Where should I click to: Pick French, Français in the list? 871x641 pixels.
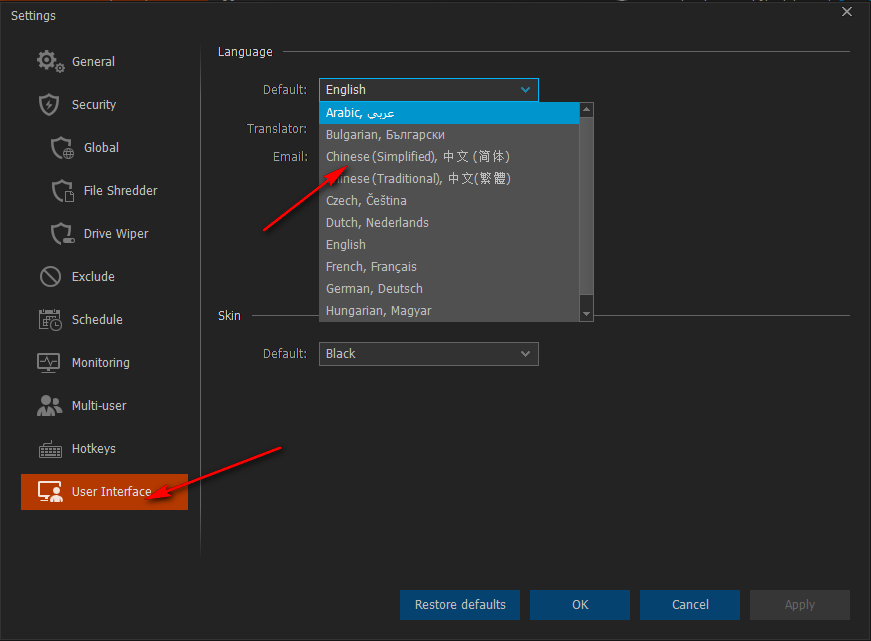pyautogui.click(x=371, y=267)
